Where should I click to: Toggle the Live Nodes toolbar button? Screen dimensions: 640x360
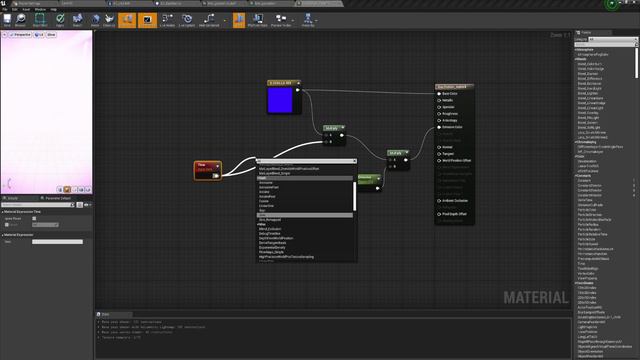pyautogui.click(x=167, y=20)
